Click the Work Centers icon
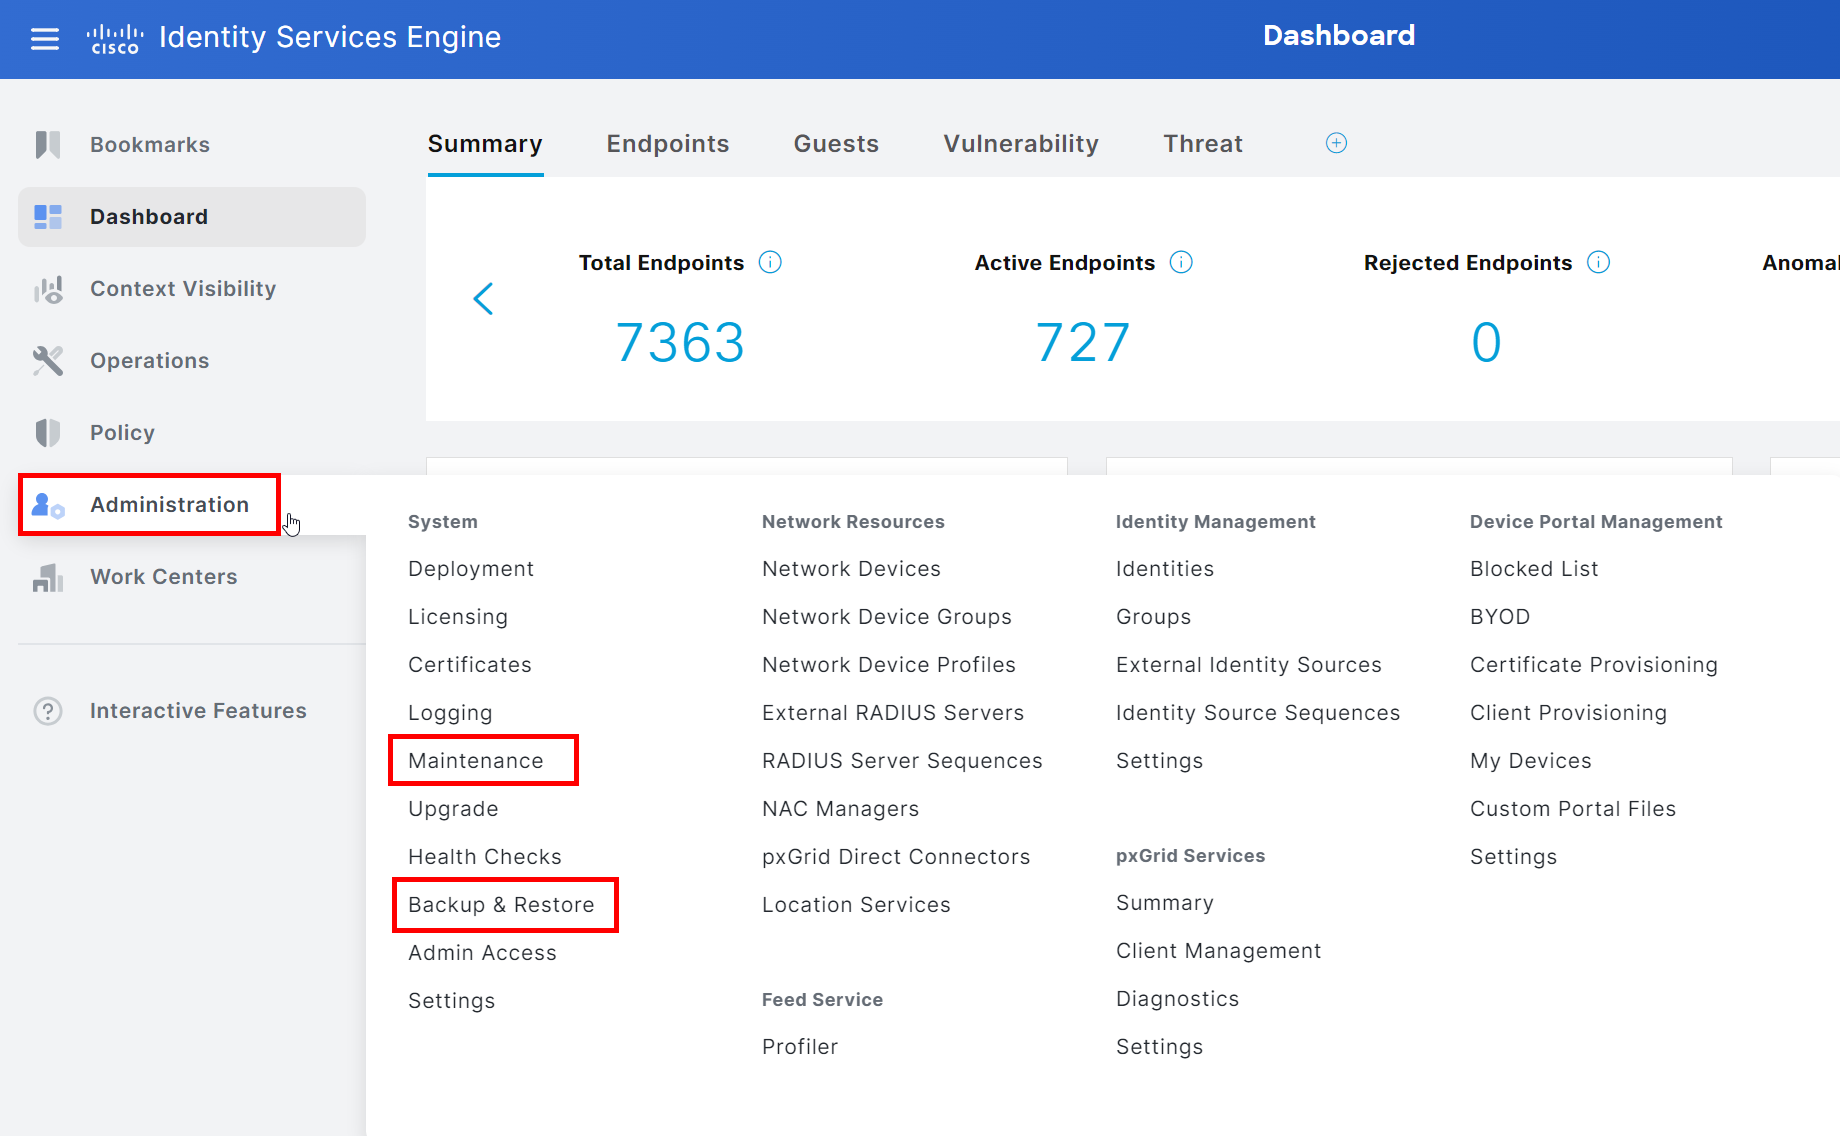 tap(48, 577)
